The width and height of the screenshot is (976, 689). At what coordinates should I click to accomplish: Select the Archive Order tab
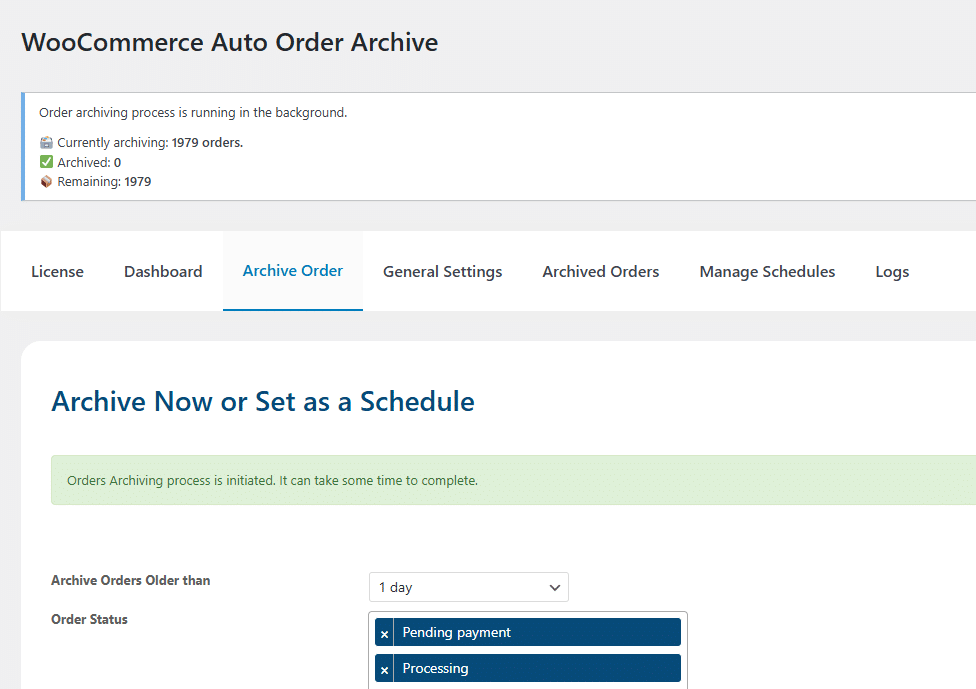click(x=293, y=271)
